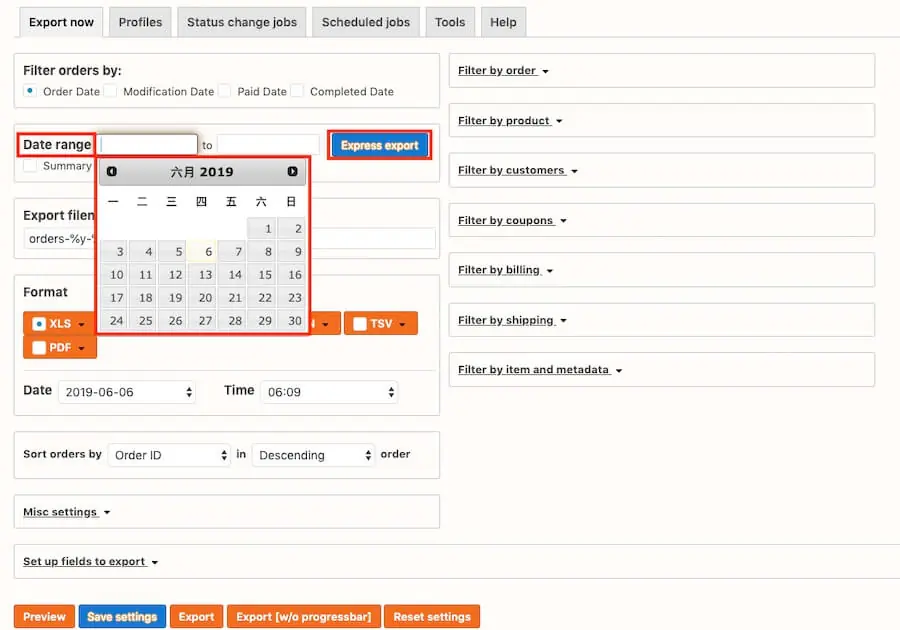Select the Modification Date option

coord(110,91)
